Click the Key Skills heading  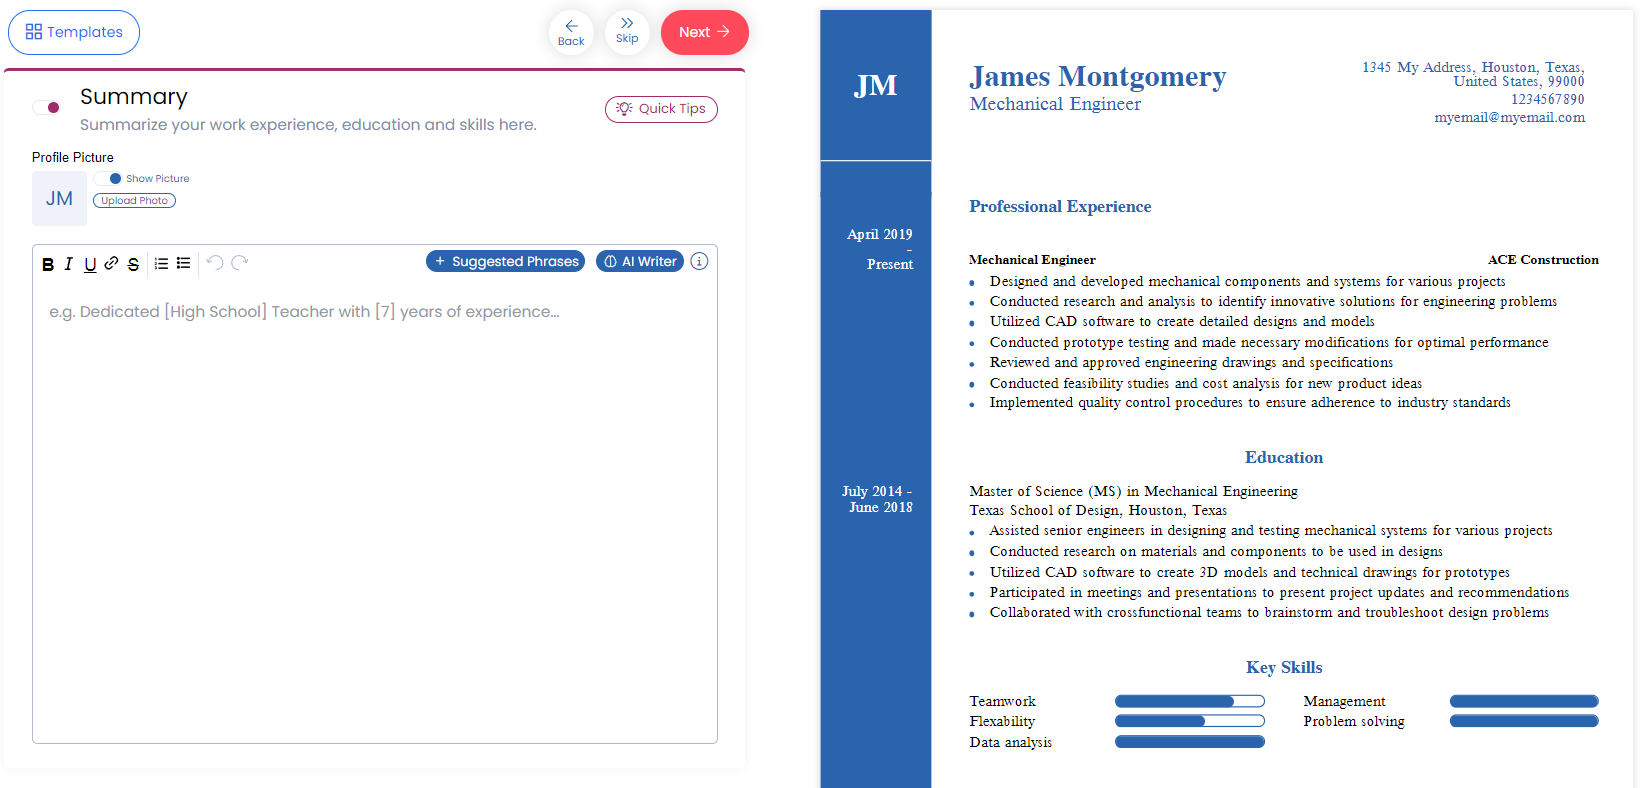pyautogui.click(x=1284, y=667)
